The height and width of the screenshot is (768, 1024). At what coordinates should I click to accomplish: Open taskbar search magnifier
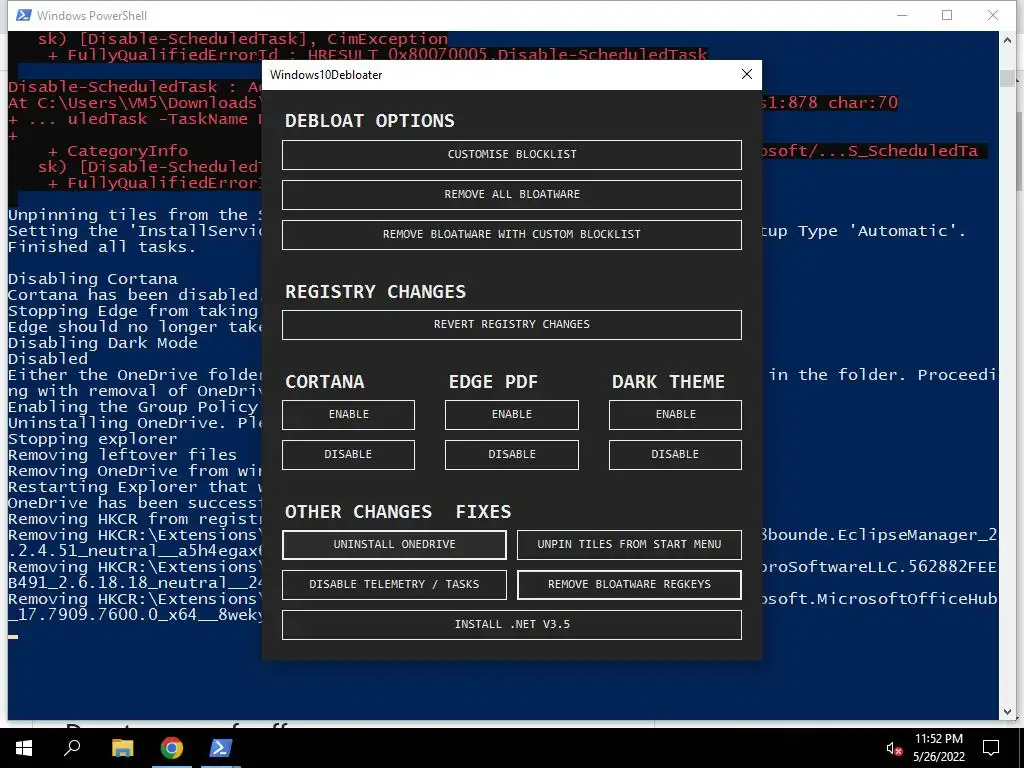coord(72,748)
